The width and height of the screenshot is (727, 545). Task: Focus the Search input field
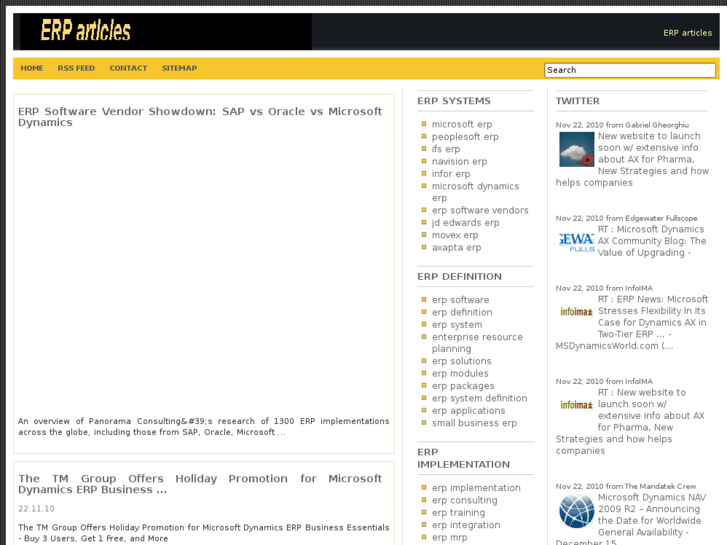[x=630, y=70]
